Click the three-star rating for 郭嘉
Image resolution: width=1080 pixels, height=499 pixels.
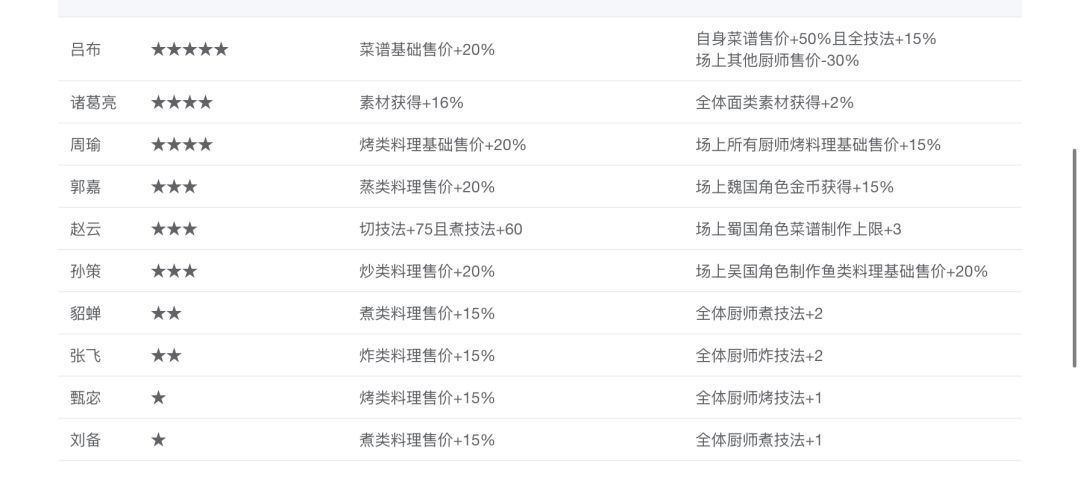[174, 187]
